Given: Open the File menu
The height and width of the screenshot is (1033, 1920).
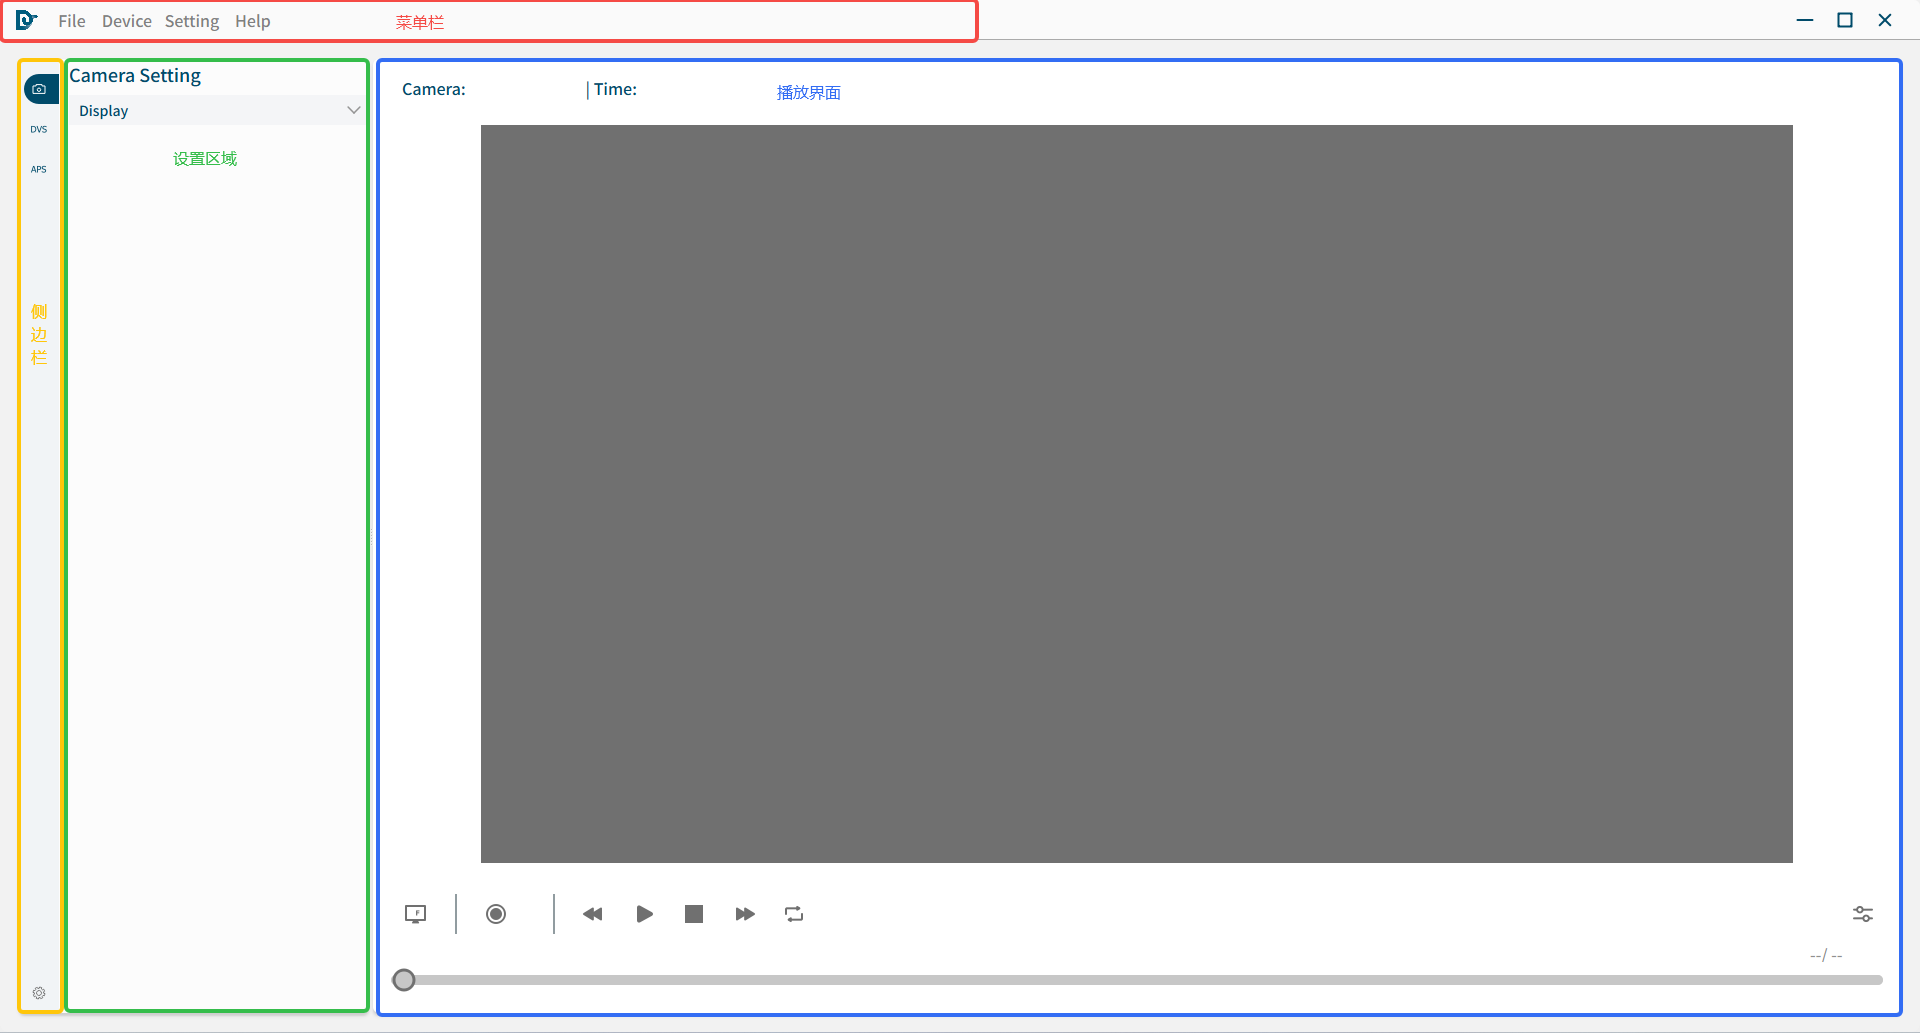Looking at the screenshot, I should tap(72, 21).
